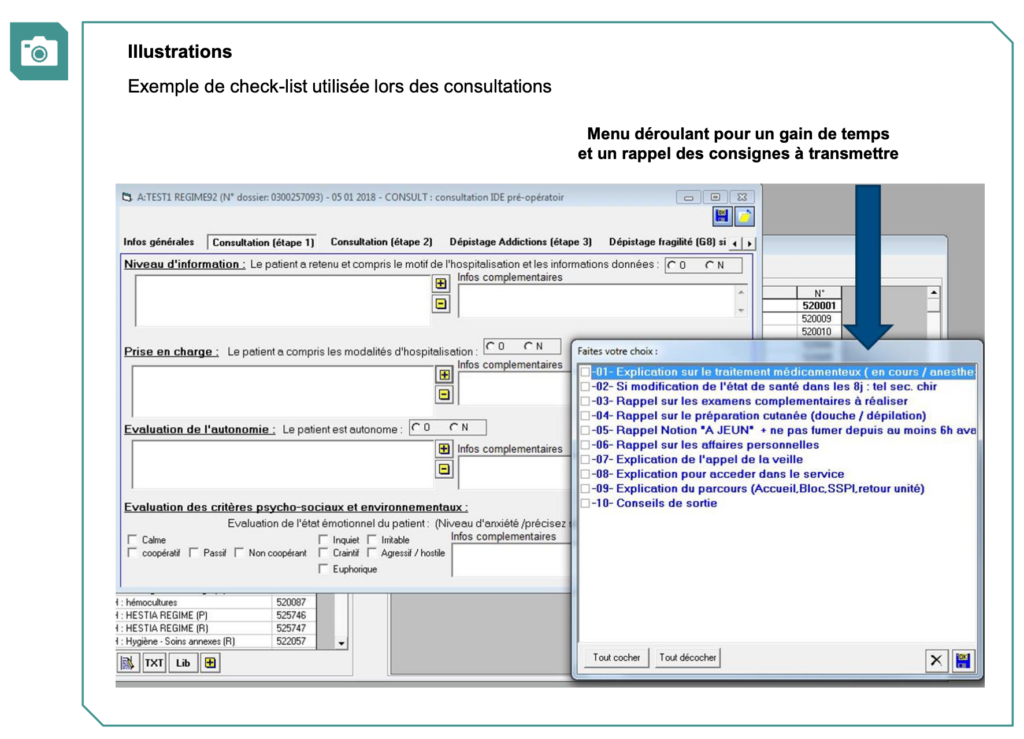Check the Non coopérant checkbox
Screen dimensions: 1024x739
(239, 552)
